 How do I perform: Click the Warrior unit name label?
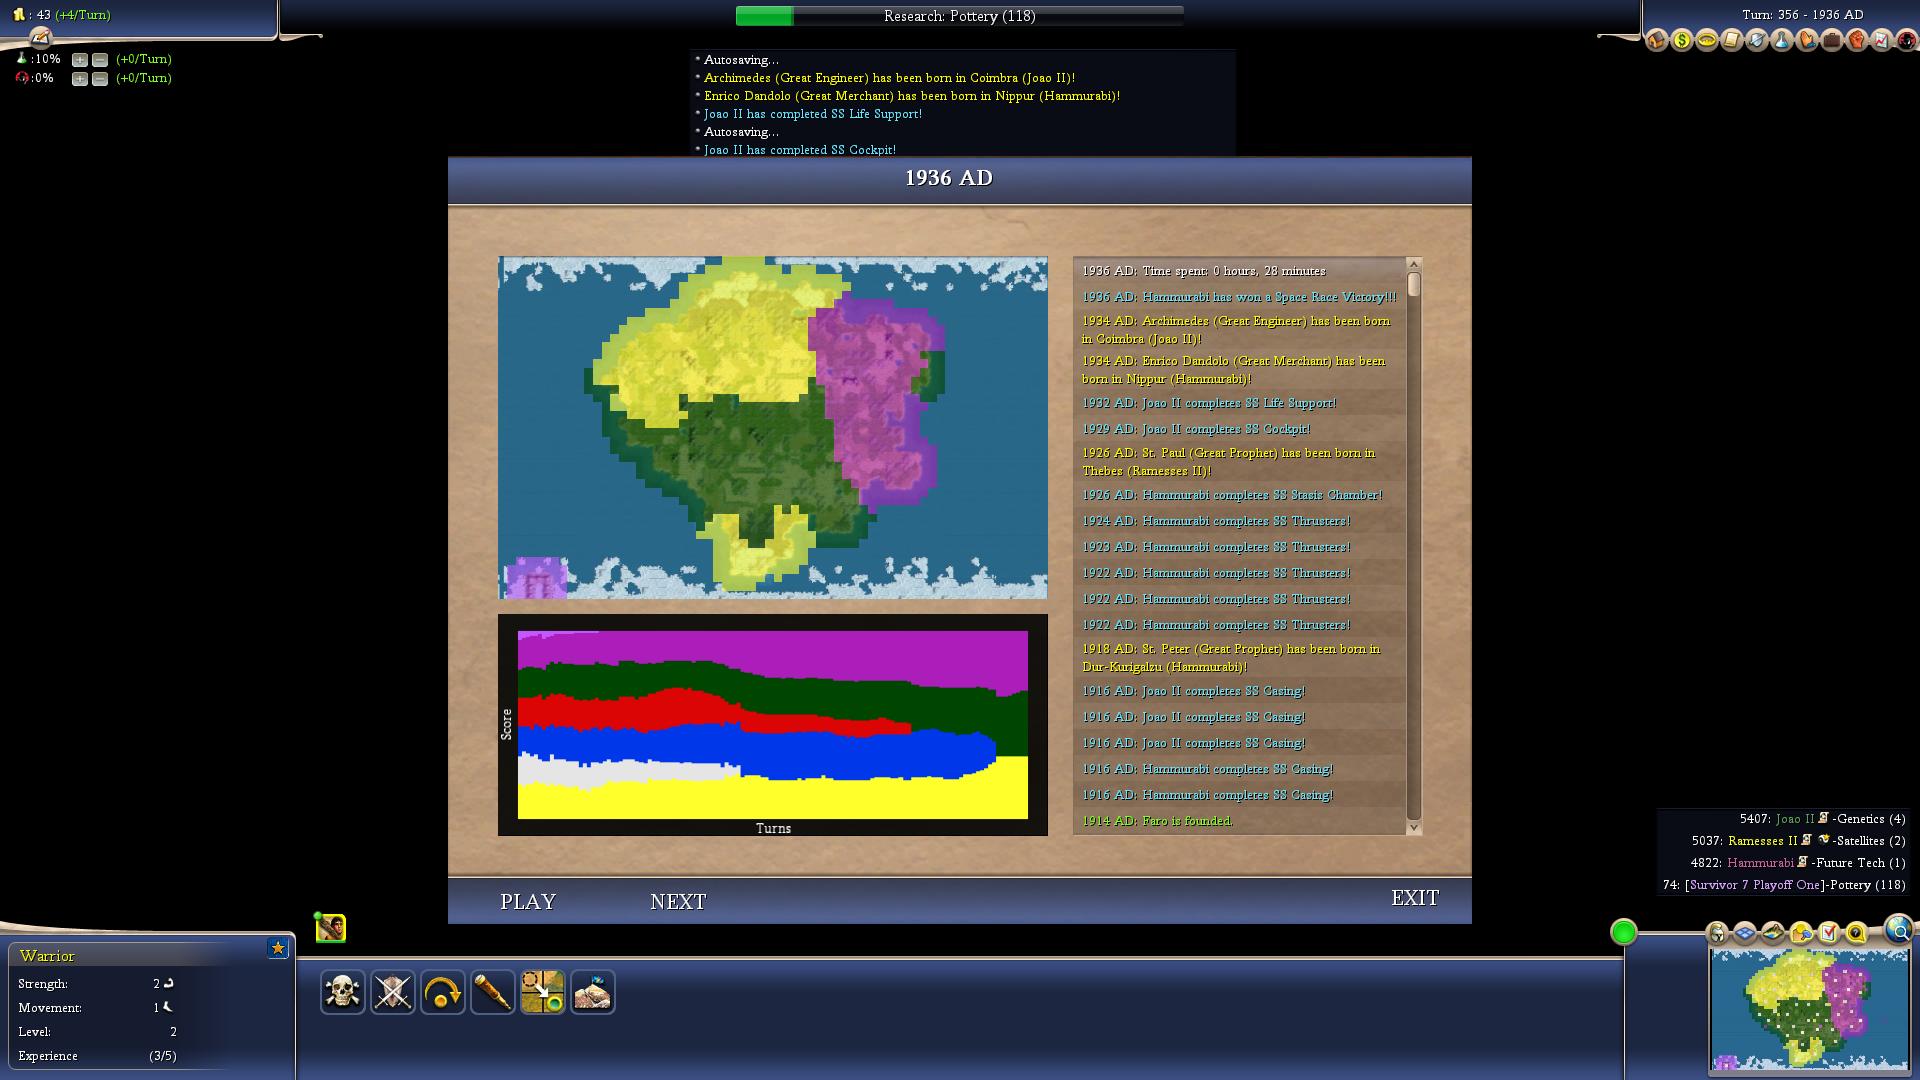47,956
